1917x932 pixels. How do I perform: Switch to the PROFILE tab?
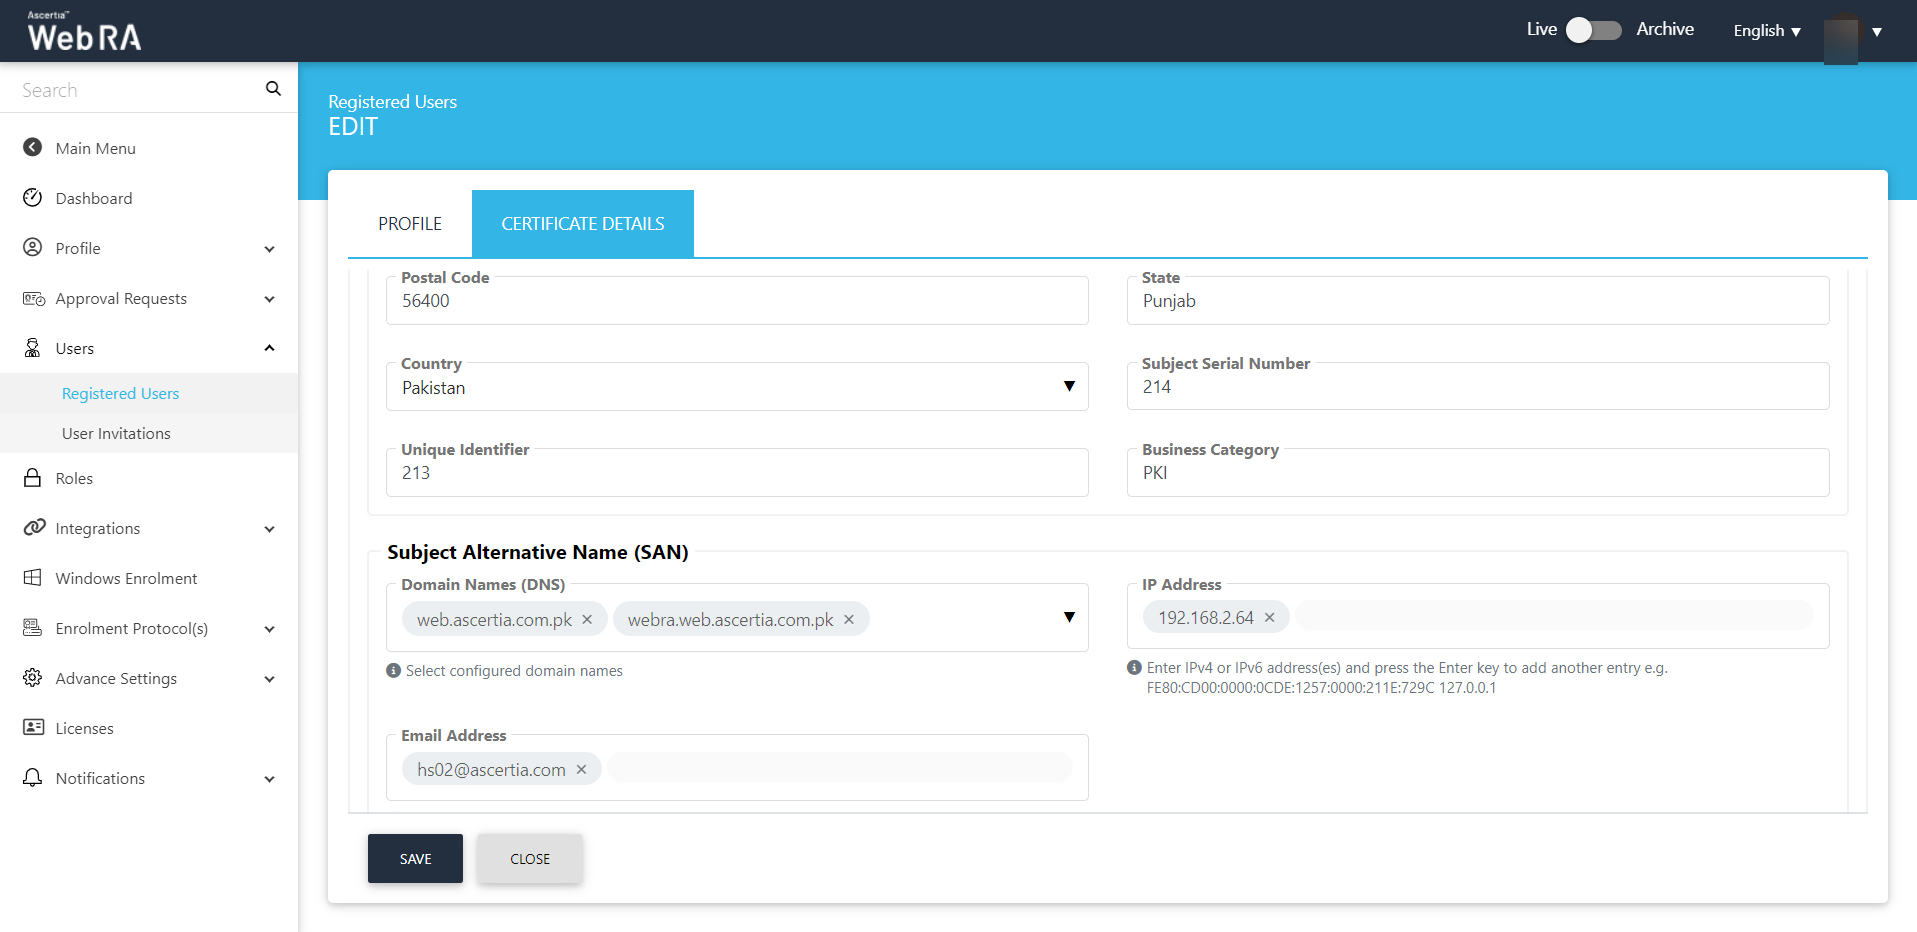click(410, 224)
